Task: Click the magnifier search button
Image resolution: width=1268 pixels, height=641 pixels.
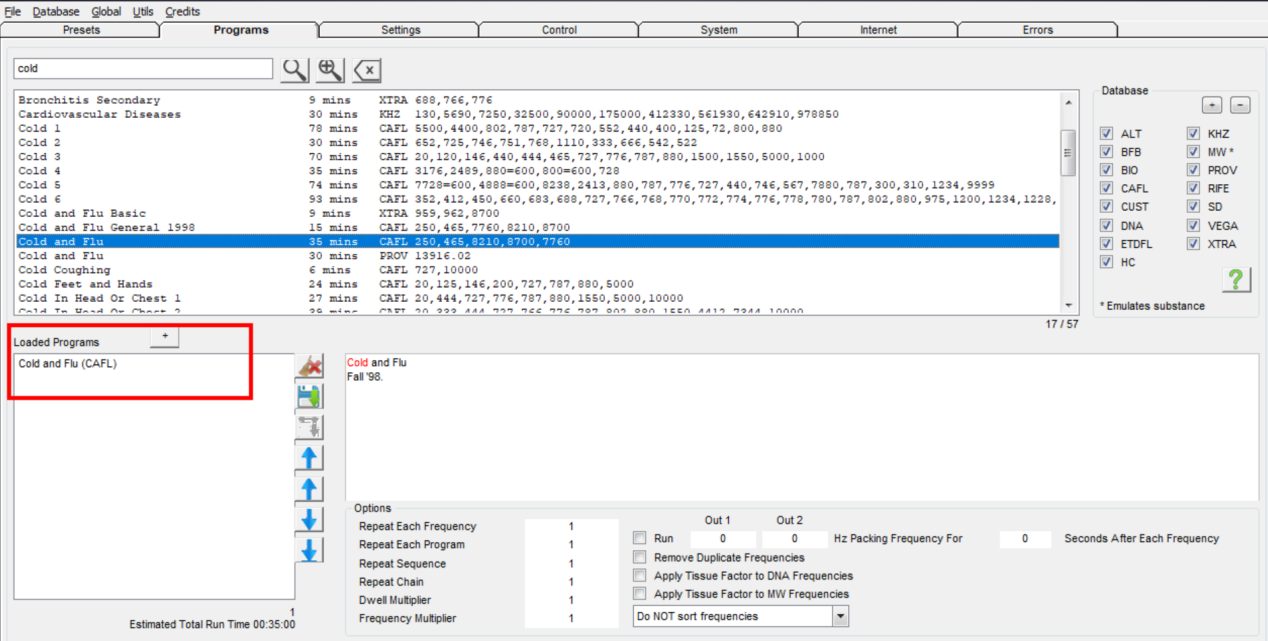Action: (295, 69)
